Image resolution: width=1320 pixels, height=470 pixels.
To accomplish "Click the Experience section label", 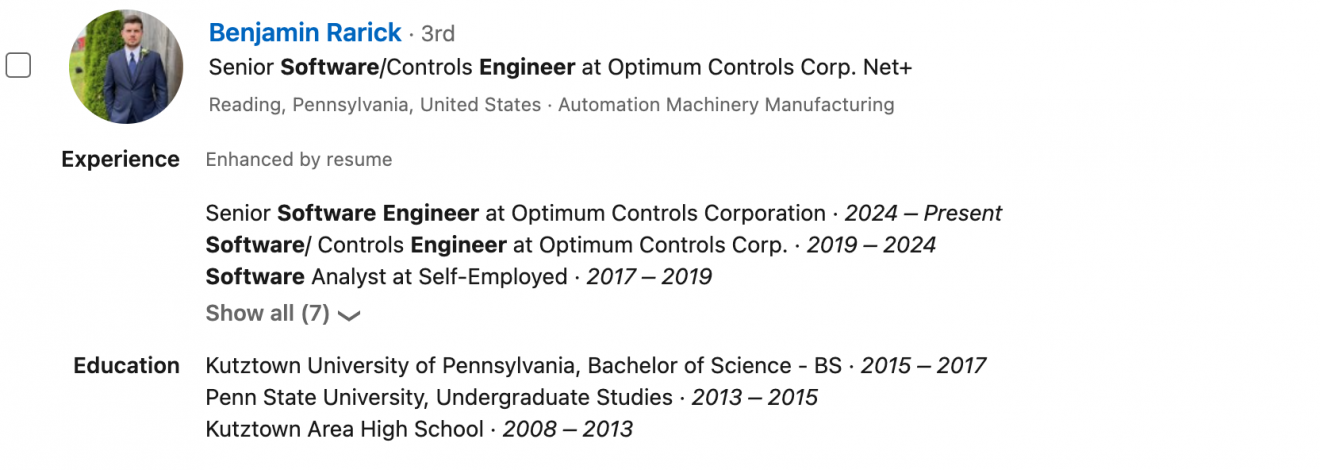I will (x=120, y=160).
